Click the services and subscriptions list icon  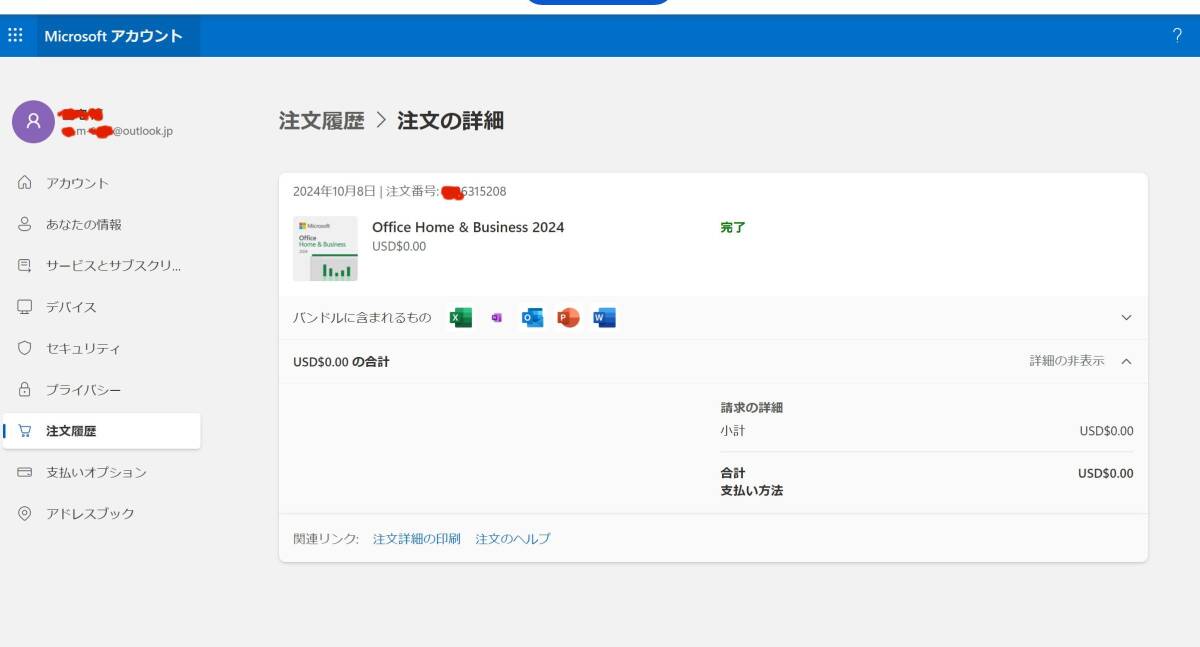coord(25,265)
